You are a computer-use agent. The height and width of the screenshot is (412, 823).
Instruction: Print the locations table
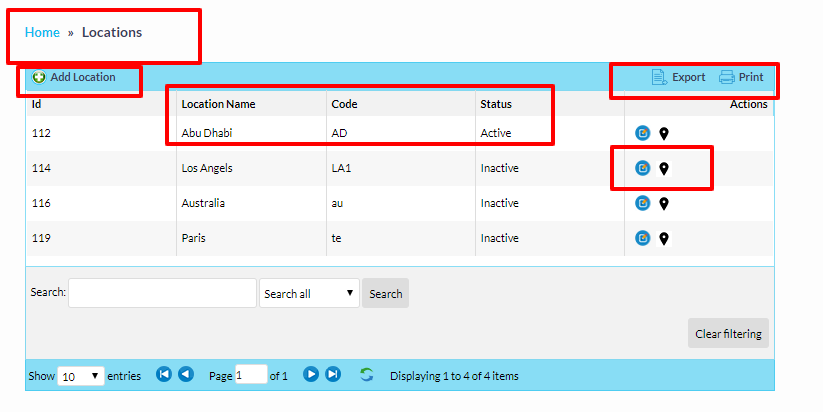(741, 77)
